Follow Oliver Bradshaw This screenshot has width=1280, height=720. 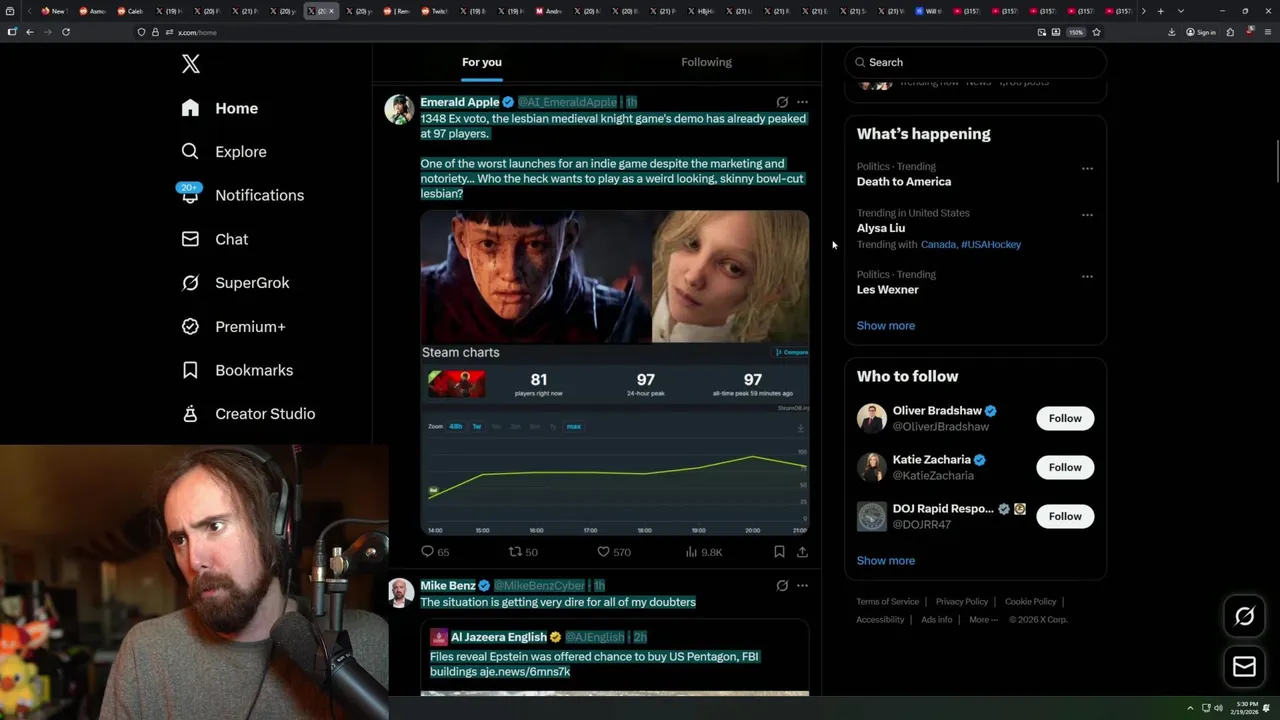(1065, 418)
